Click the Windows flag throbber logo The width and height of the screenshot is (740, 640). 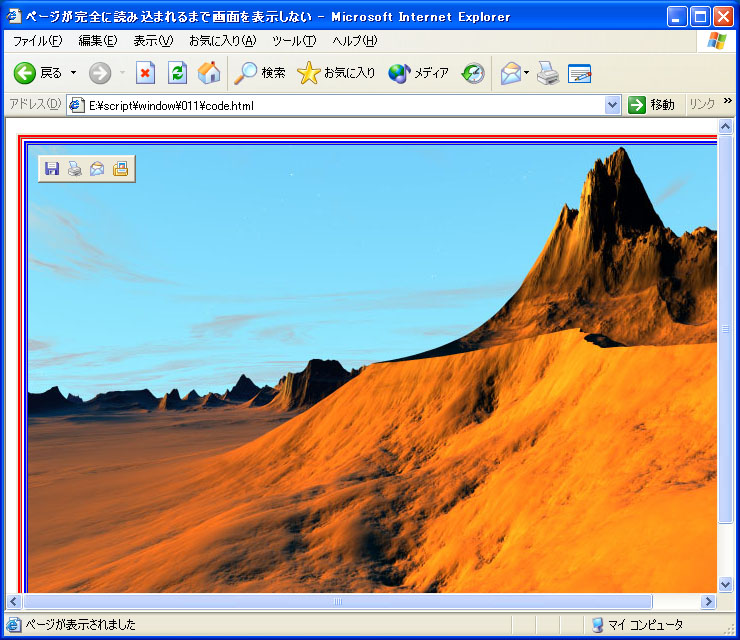point(717,41)
